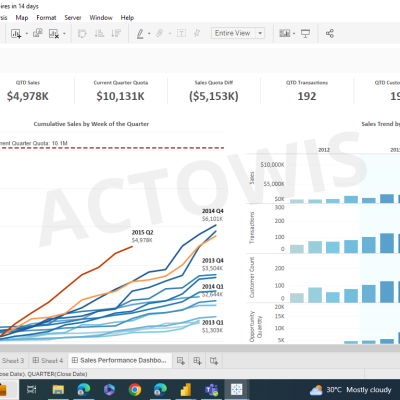The width and height of the screenshot is (400, 400).
Task: Expand the New Worksheet dropdown arrow
Action: (26, 33)
